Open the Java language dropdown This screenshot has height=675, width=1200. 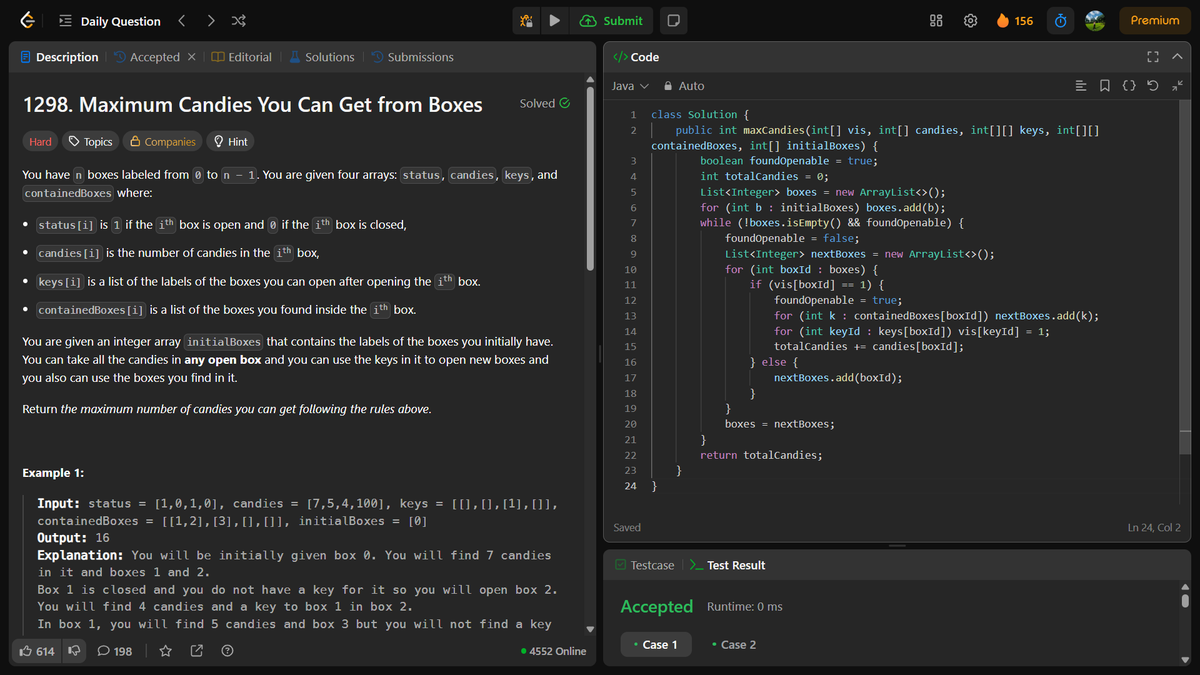pos(630,86)
